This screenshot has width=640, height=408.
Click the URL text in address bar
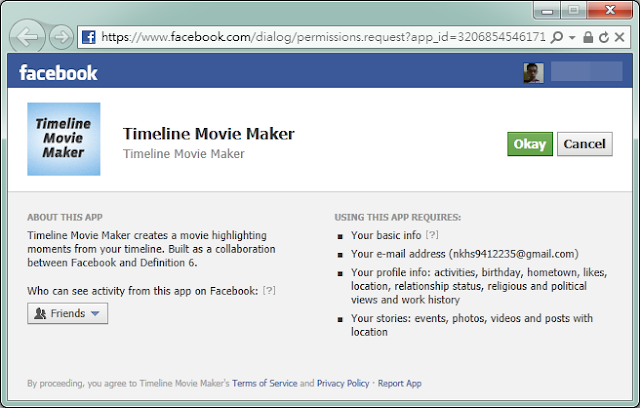point(323,37)
